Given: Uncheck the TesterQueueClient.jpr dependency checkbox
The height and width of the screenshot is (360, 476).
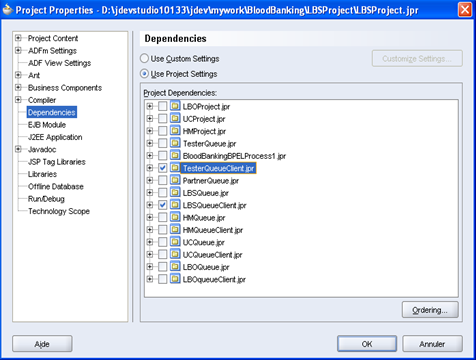Looking at the screenshot, I should tap(162, 168).
